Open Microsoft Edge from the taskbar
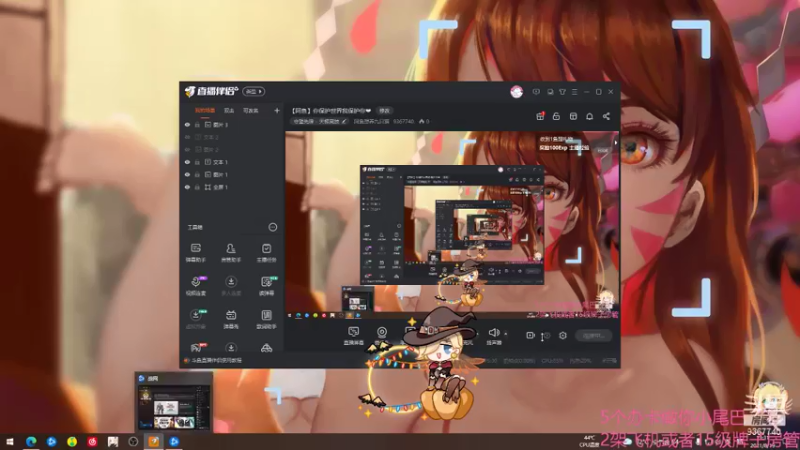The image size is (800, 450). pyautogui.click(x=31, y=441)
